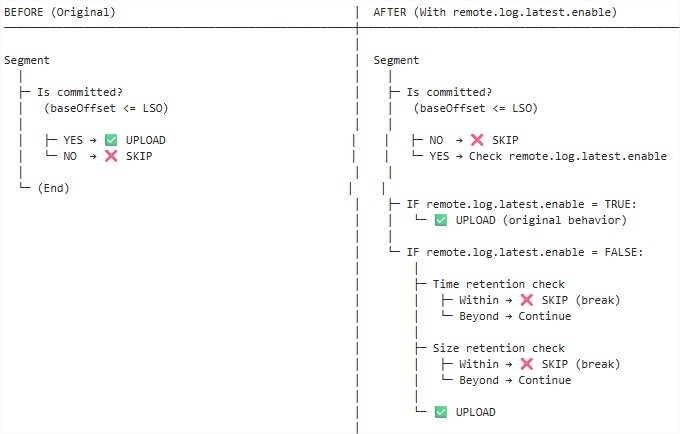This screenshot has height=434, width=680.
Task: Click Is committed? in the AFTER tree
Action: 449,92
